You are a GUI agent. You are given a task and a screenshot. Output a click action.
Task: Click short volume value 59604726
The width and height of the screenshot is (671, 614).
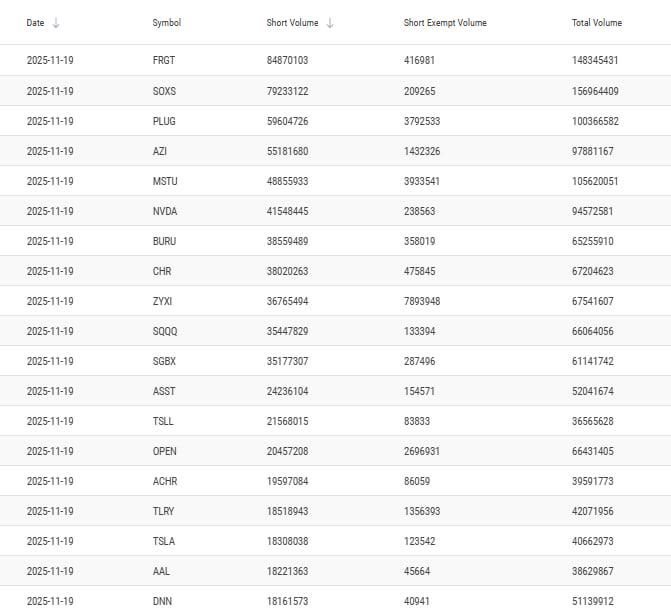click(287, 121)
